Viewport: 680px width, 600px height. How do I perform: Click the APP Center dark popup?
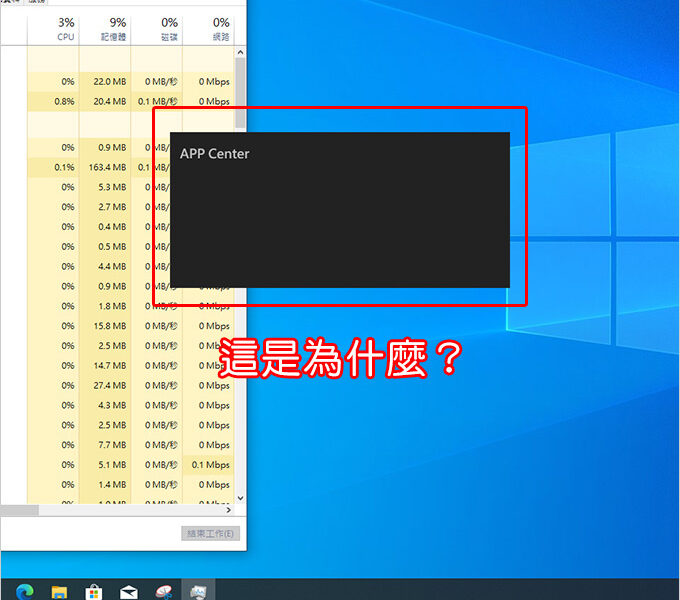click(340, 210)
